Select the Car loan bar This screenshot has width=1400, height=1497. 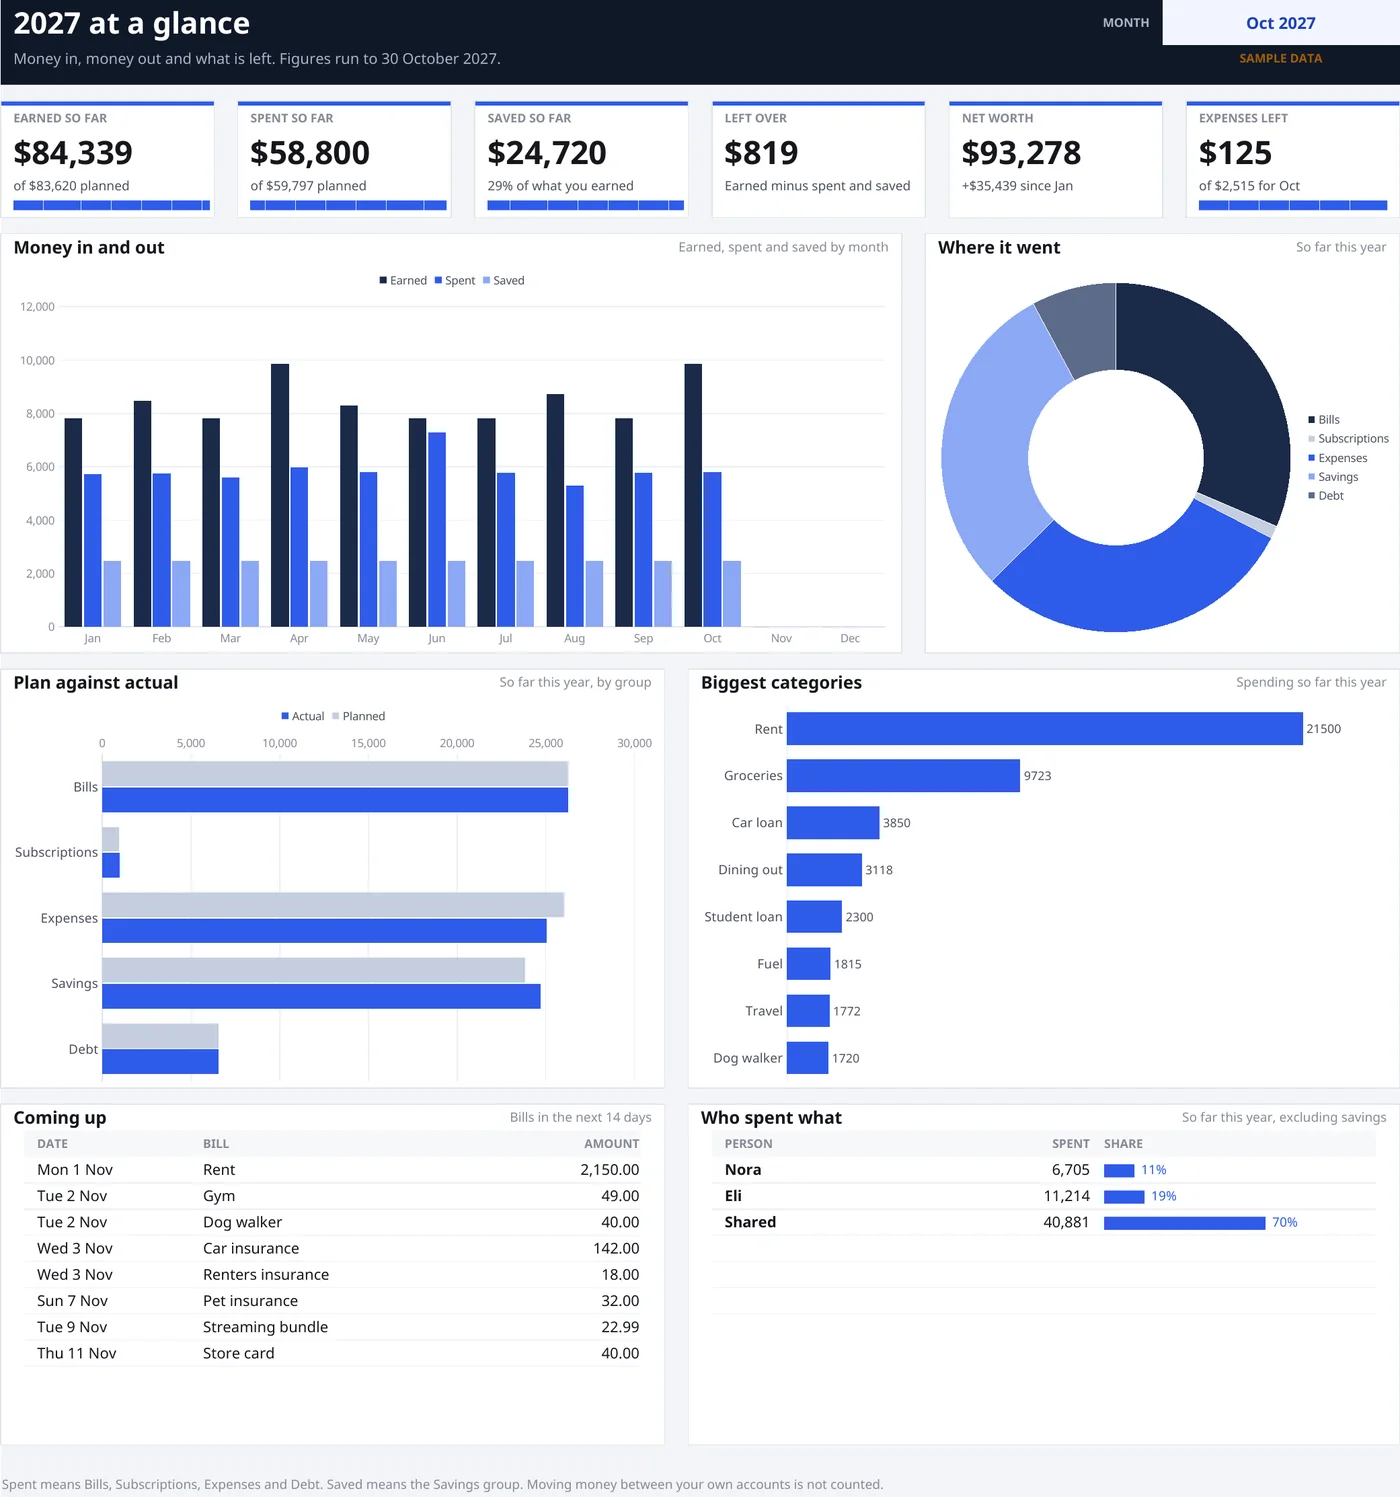[x=833, y=823]
